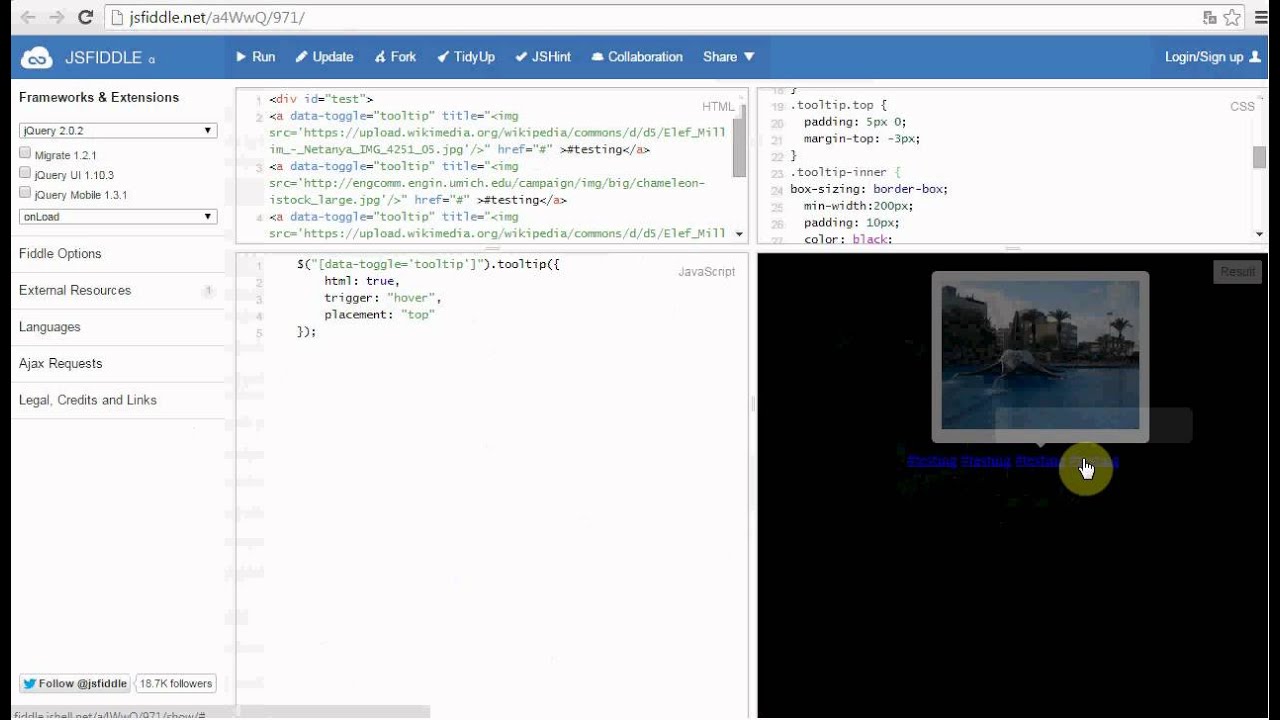Viewport: 1280px width, 720px height.
Task: Click Login/Sign up
Action: [x=1212, y=57]
